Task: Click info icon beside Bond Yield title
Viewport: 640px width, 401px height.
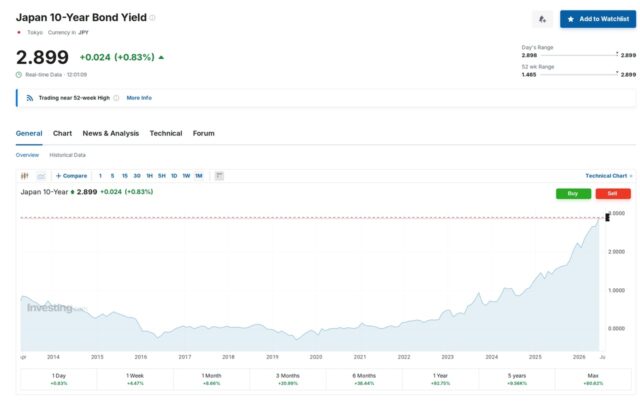Action: [152, 18]
